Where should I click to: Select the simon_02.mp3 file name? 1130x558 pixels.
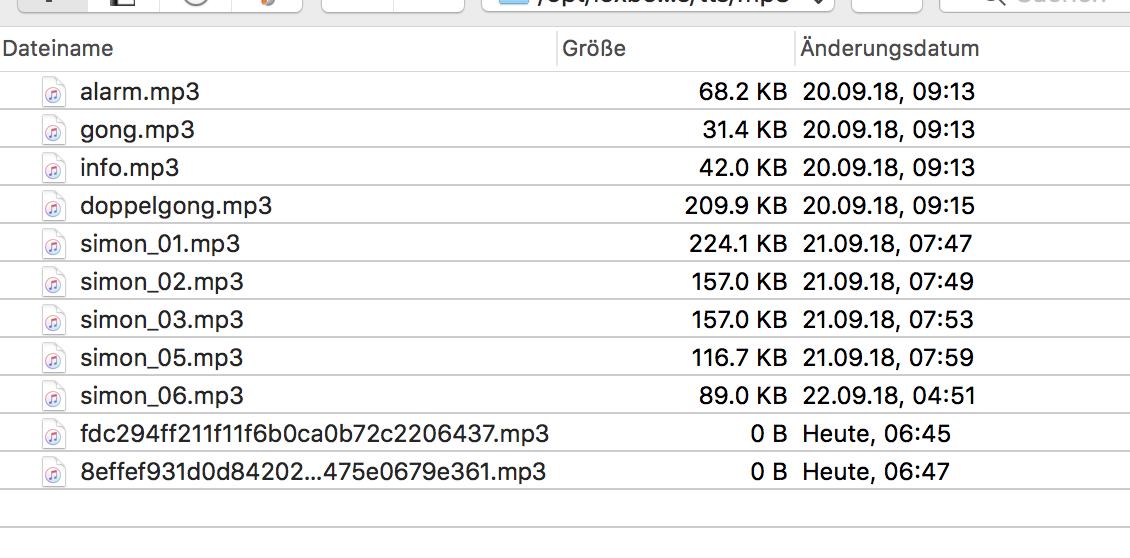pos(162,282)
